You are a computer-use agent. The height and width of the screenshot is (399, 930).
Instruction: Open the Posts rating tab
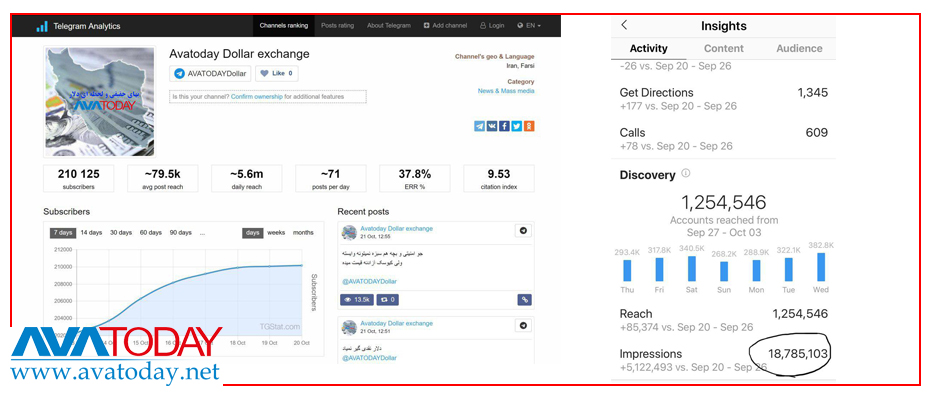tap(337, 25)
